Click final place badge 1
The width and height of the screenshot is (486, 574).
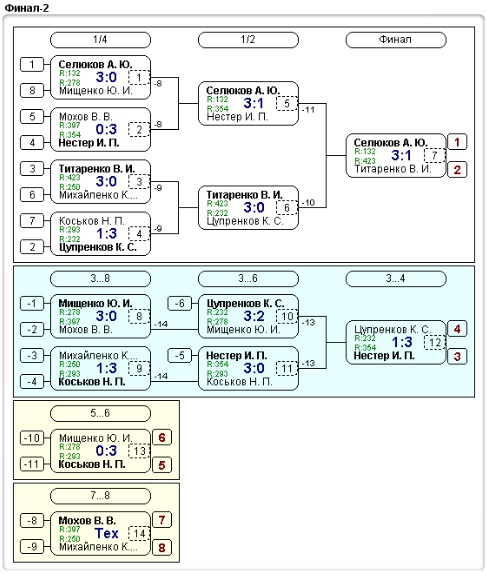point(457,142)
